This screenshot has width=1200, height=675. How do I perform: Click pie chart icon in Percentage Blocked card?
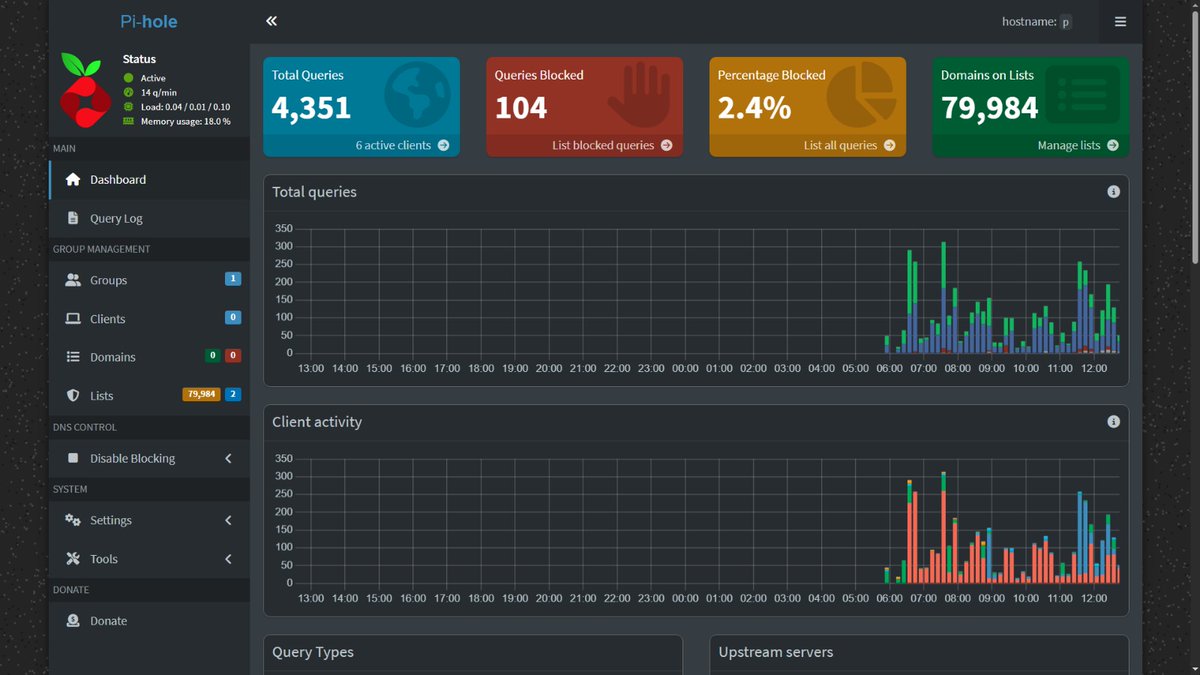[x=863, y=95]
